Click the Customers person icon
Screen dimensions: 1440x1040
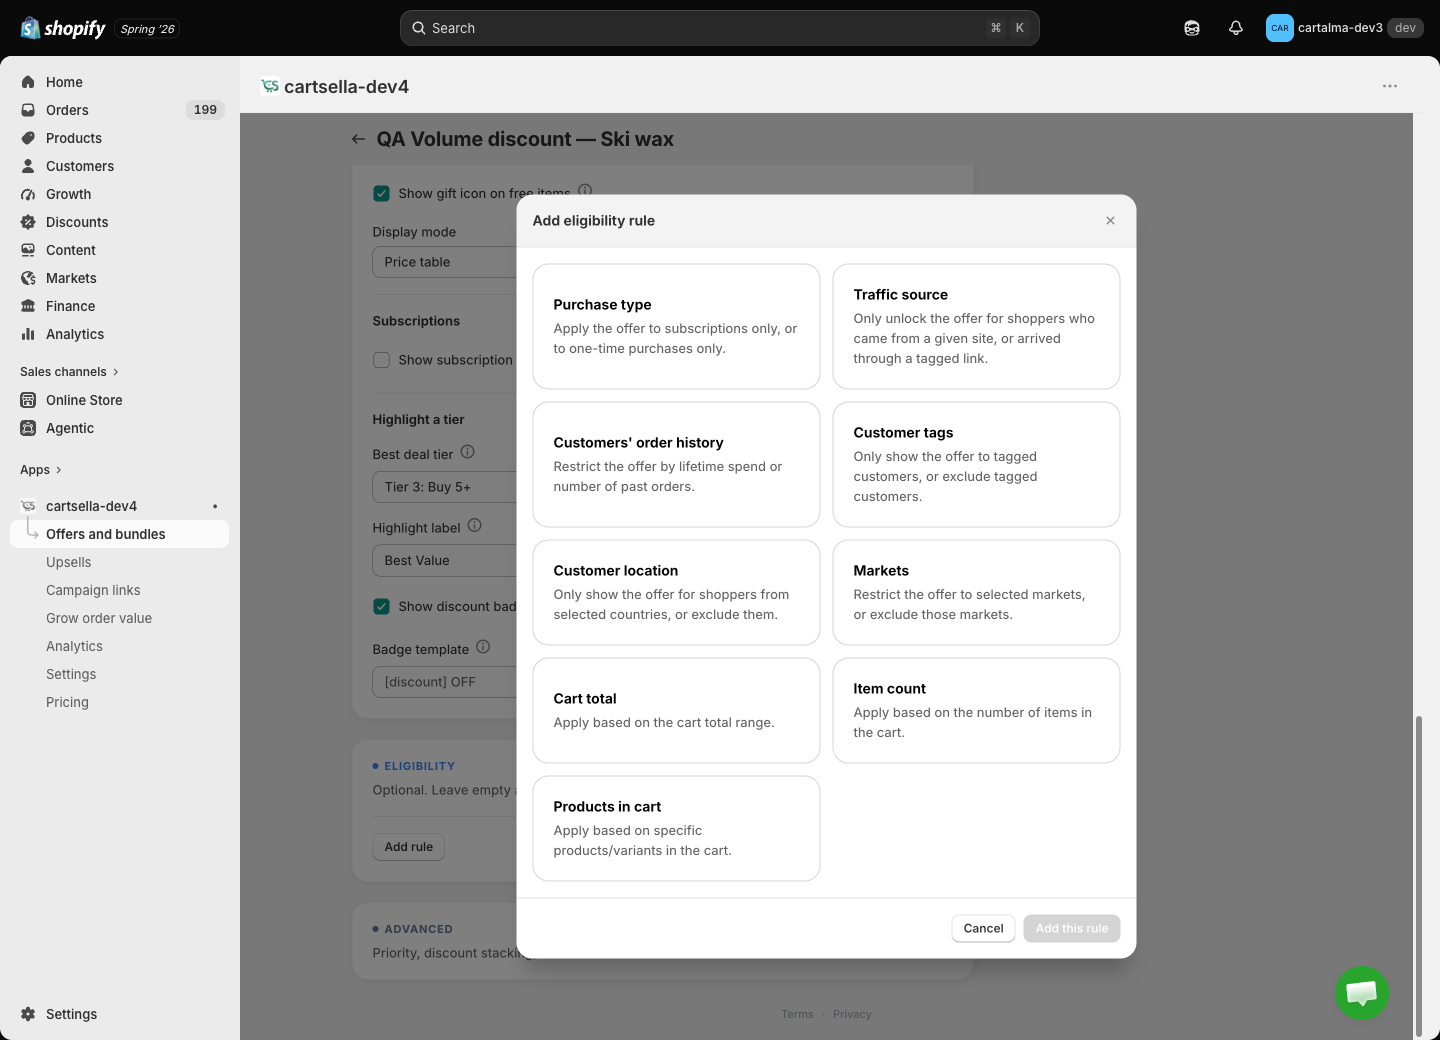tap(28, 166)
